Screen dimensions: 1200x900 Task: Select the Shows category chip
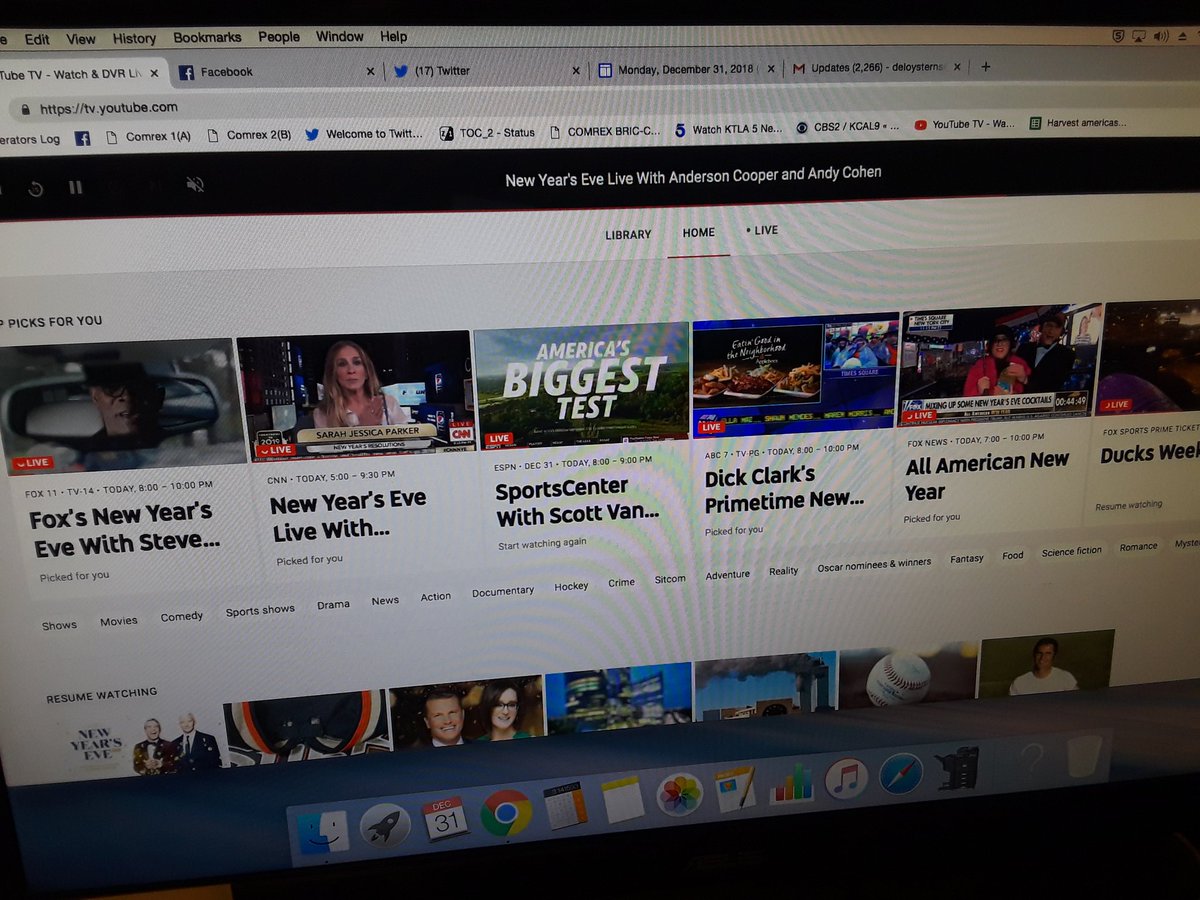[x=59, y=625]
